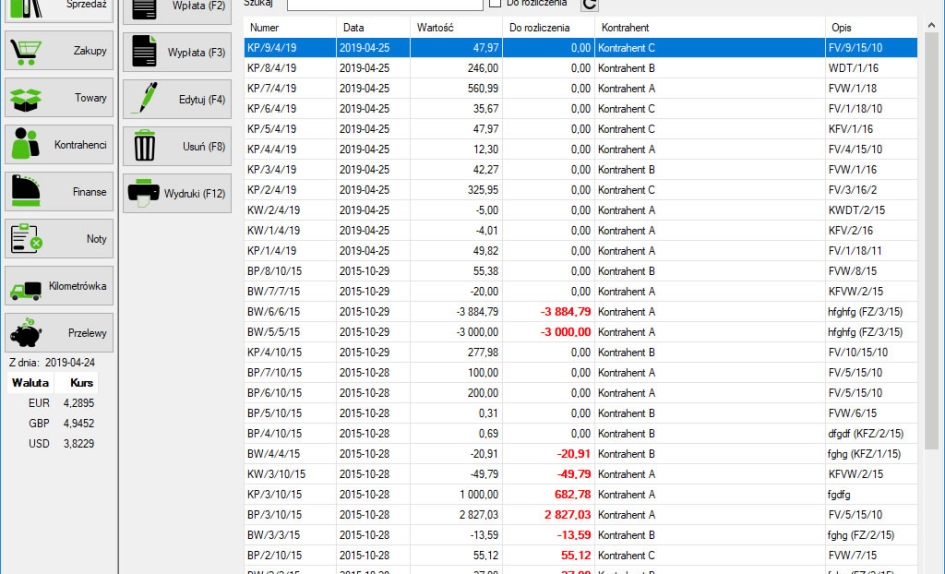Viewport: 945px width, 574px height.
Task: Go to the Kontrahenci contacts section
Action: [x=59, y=145]
